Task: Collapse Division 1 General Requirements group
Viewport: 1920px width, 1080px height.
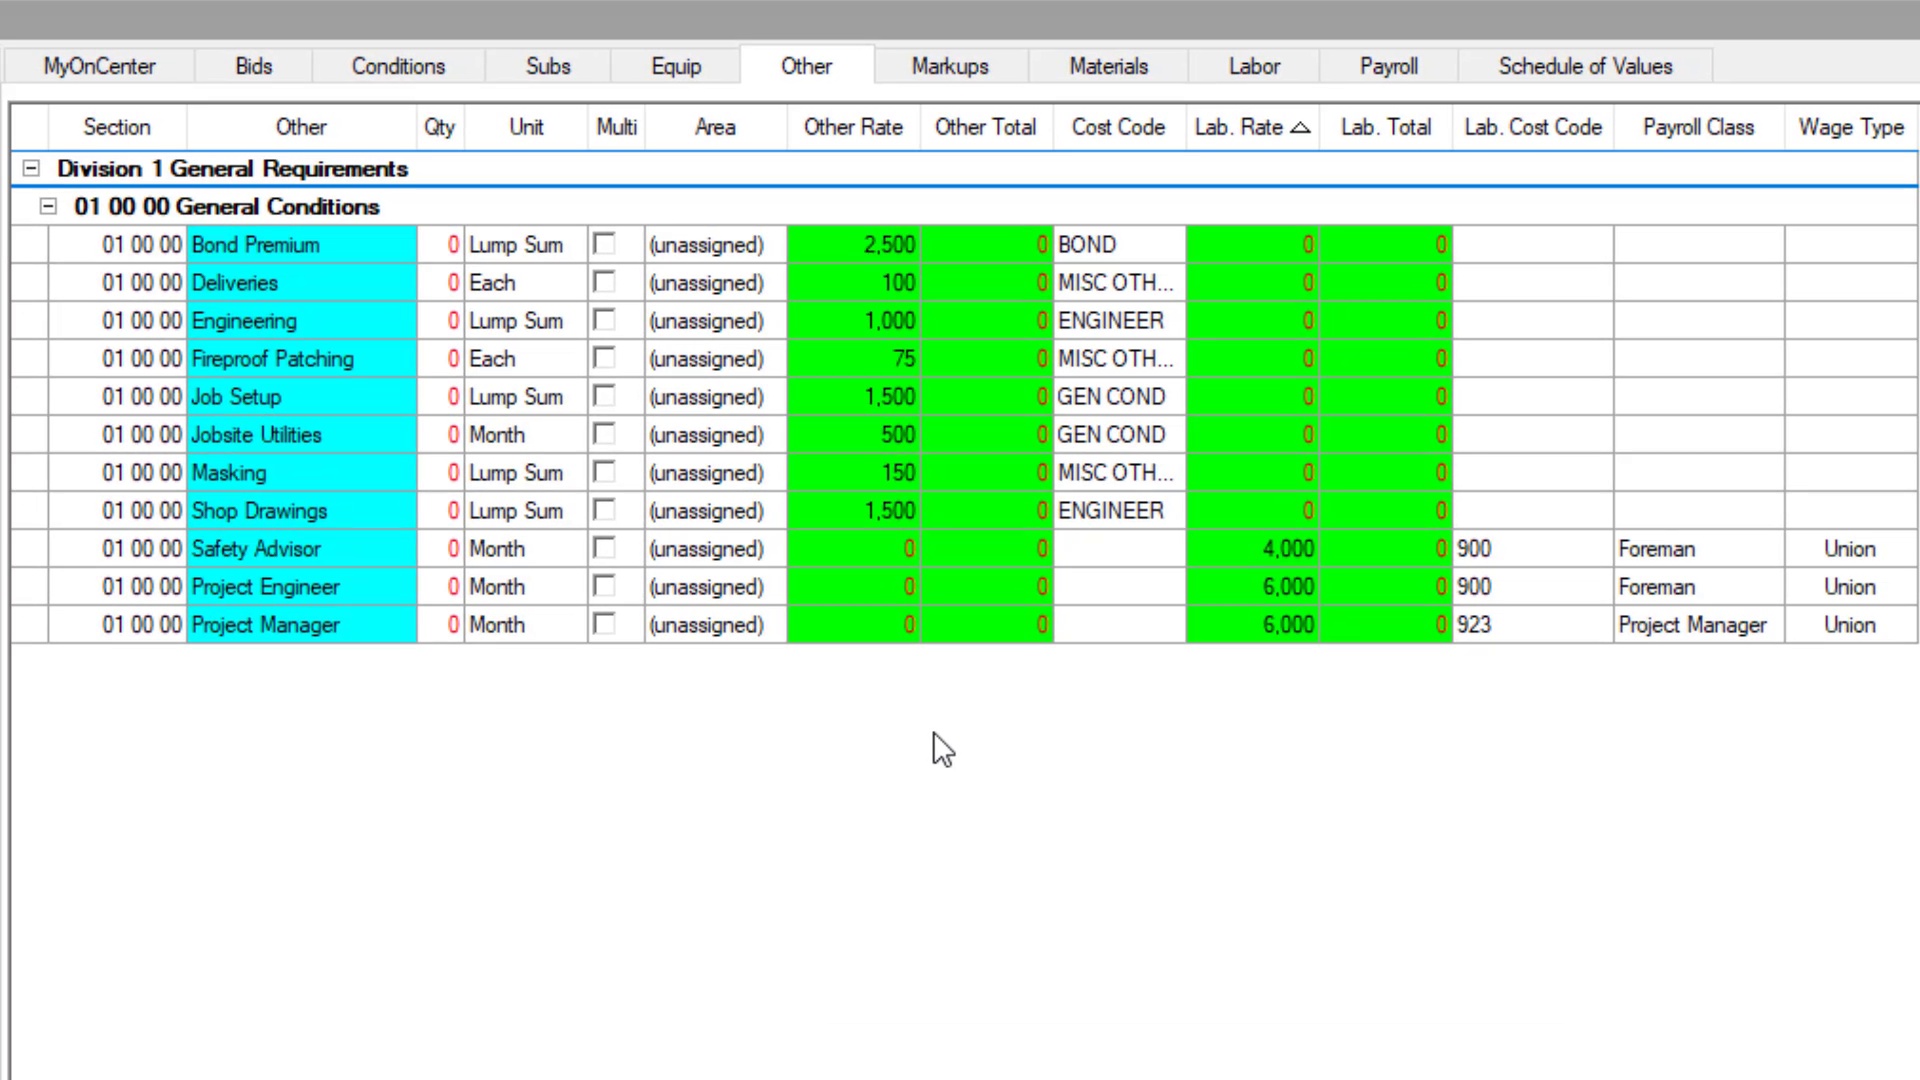Action: [31, 169]
